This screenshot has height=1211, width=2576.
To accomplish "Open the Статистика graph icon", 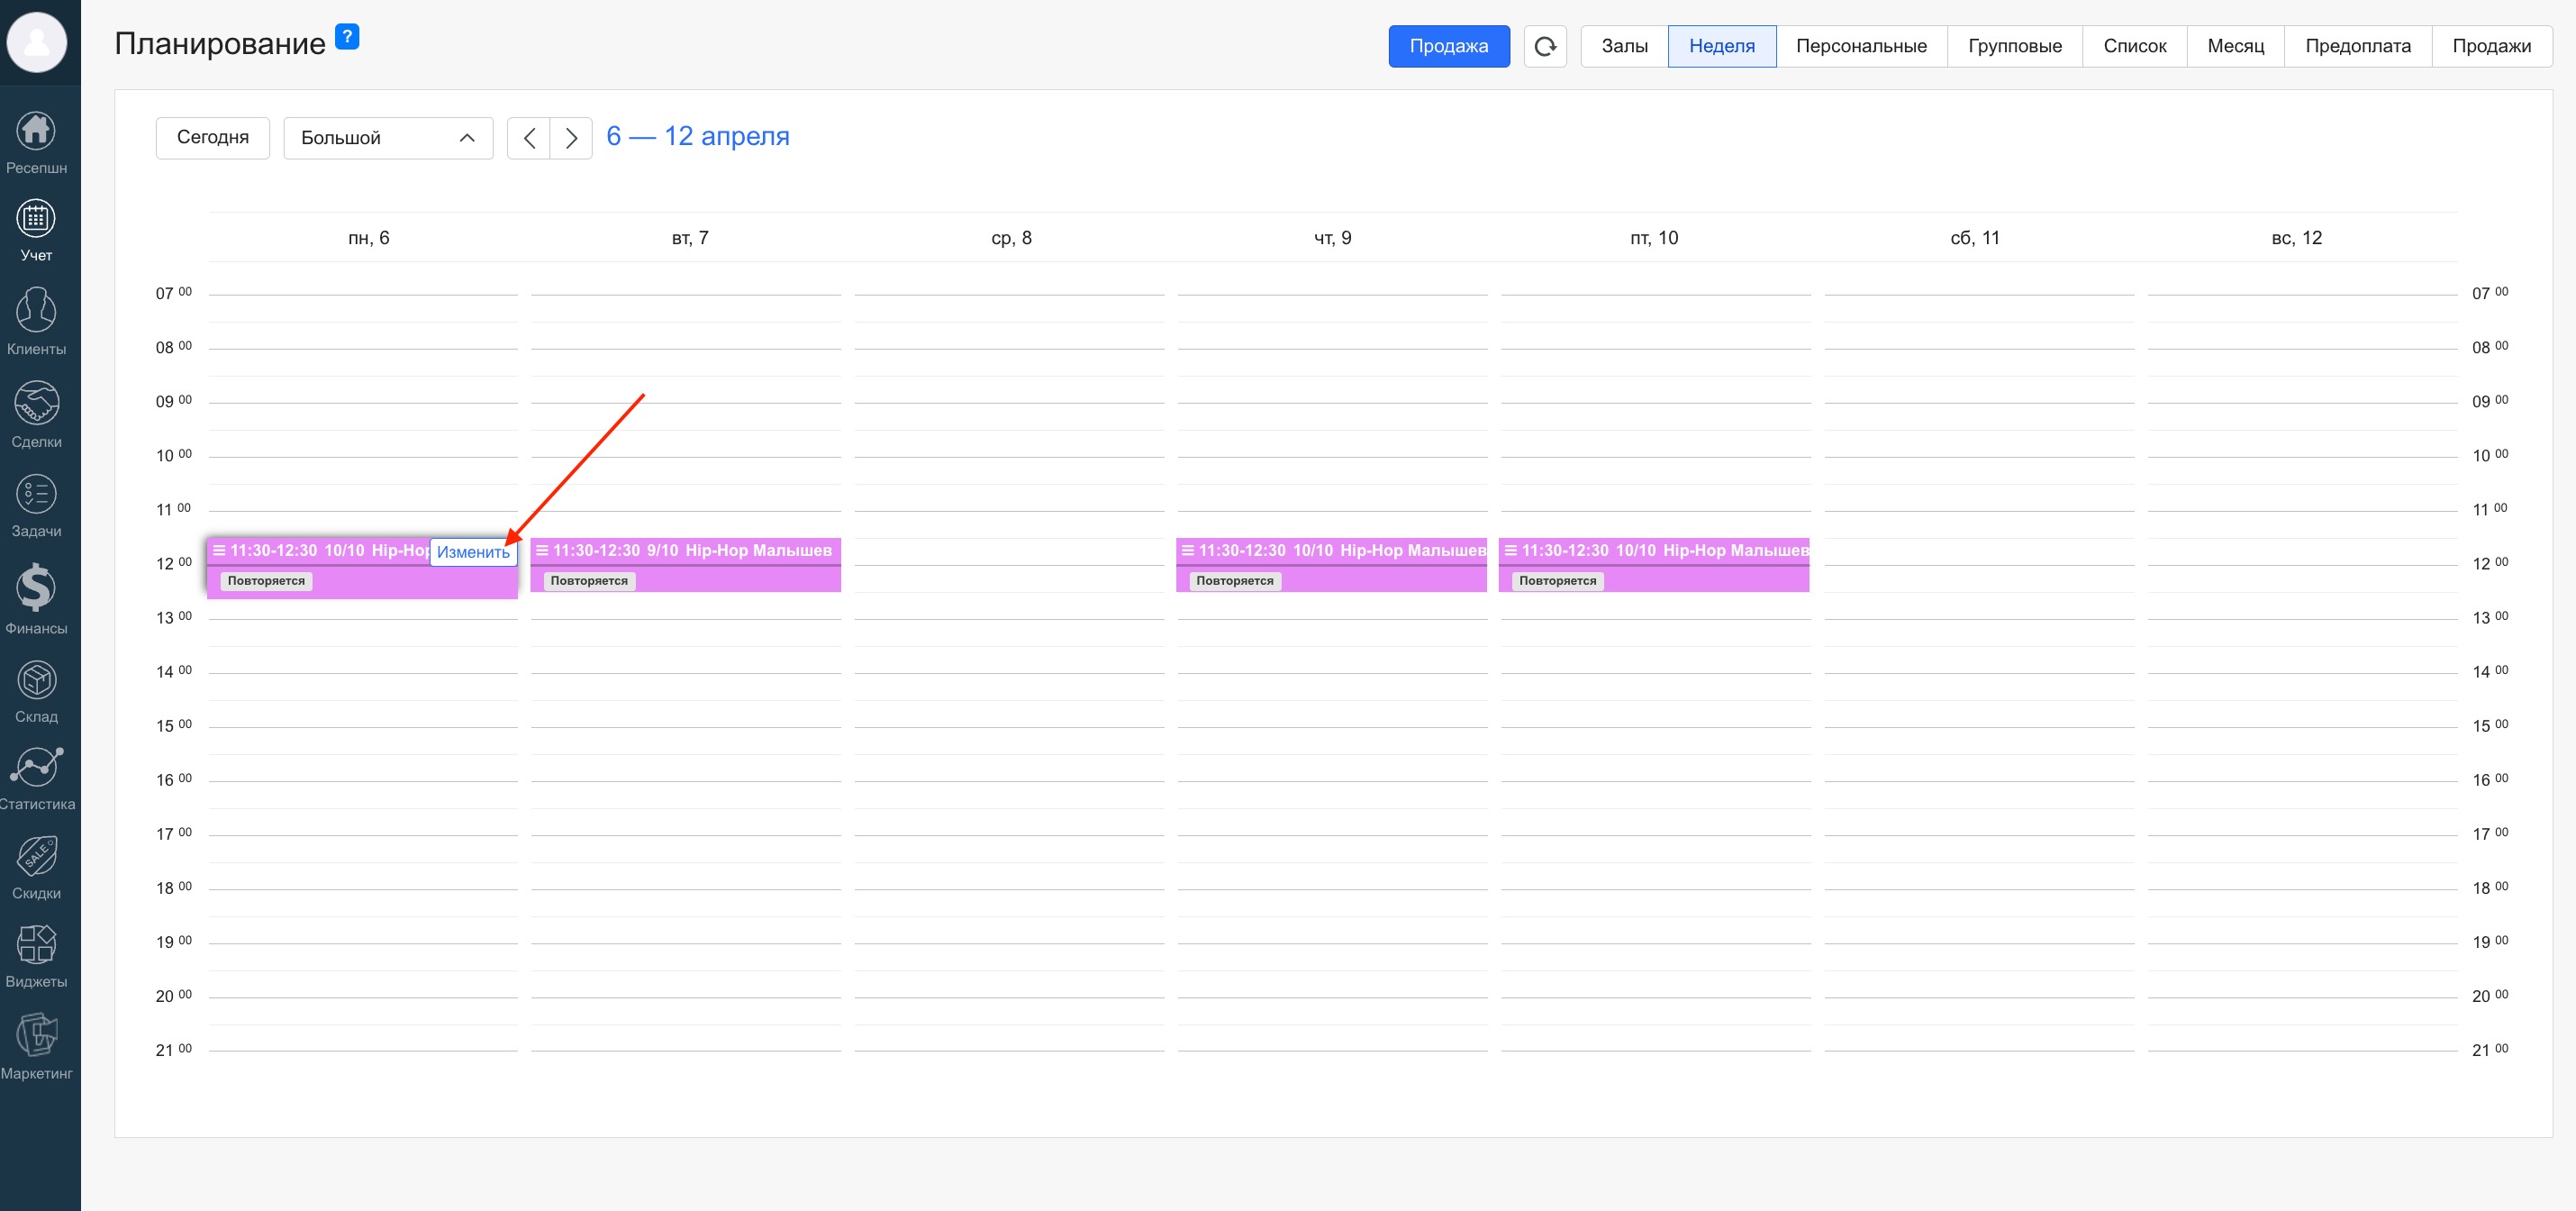I will point(36,767).
